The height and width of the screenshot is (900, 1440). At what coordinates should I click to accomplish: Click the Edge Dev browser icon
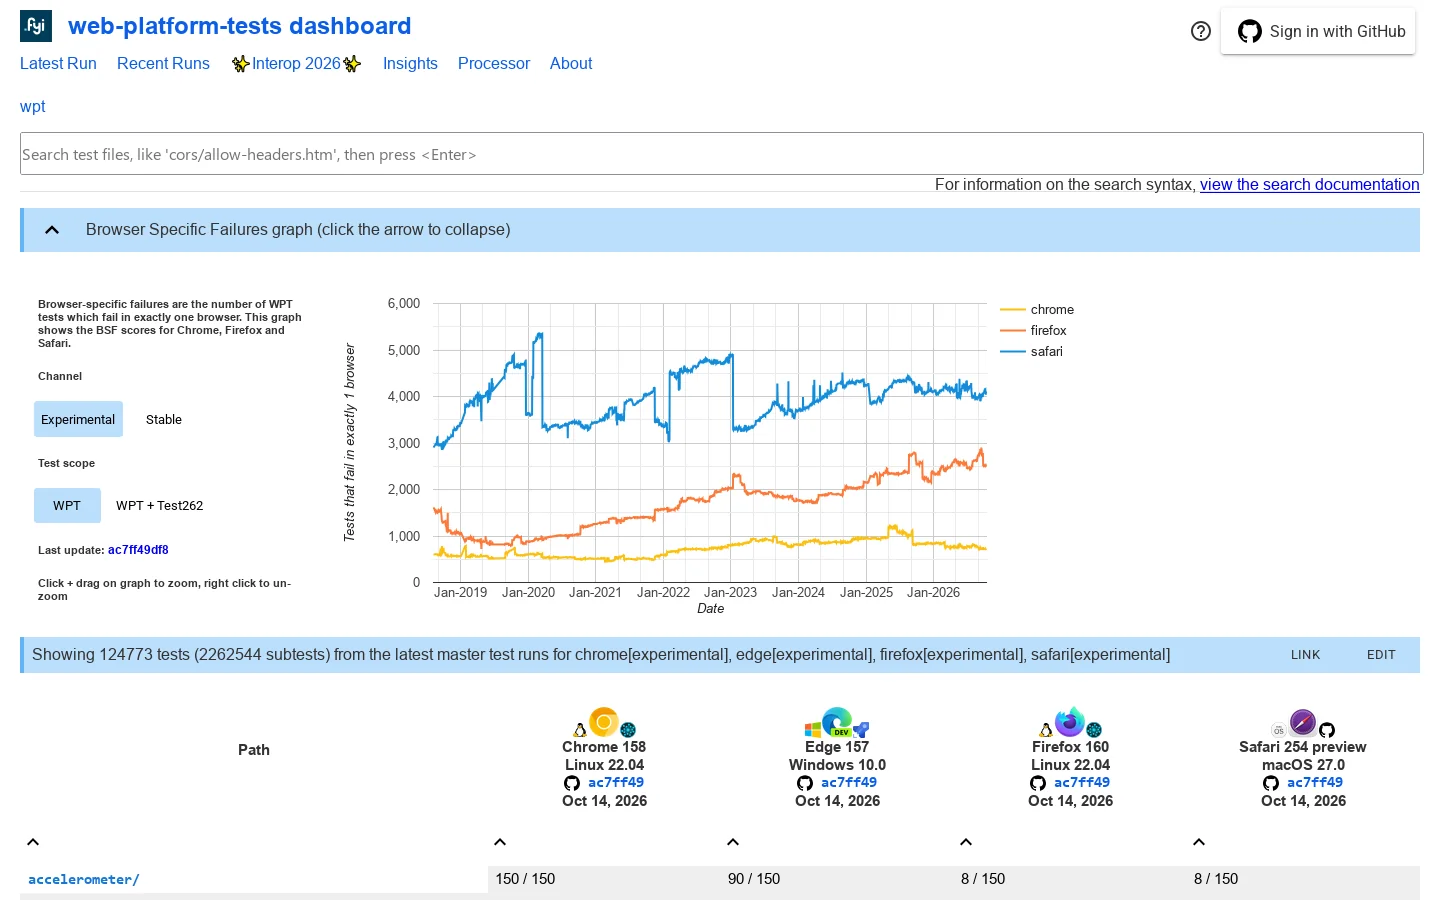pyautogui.click(x=837, y=722)
